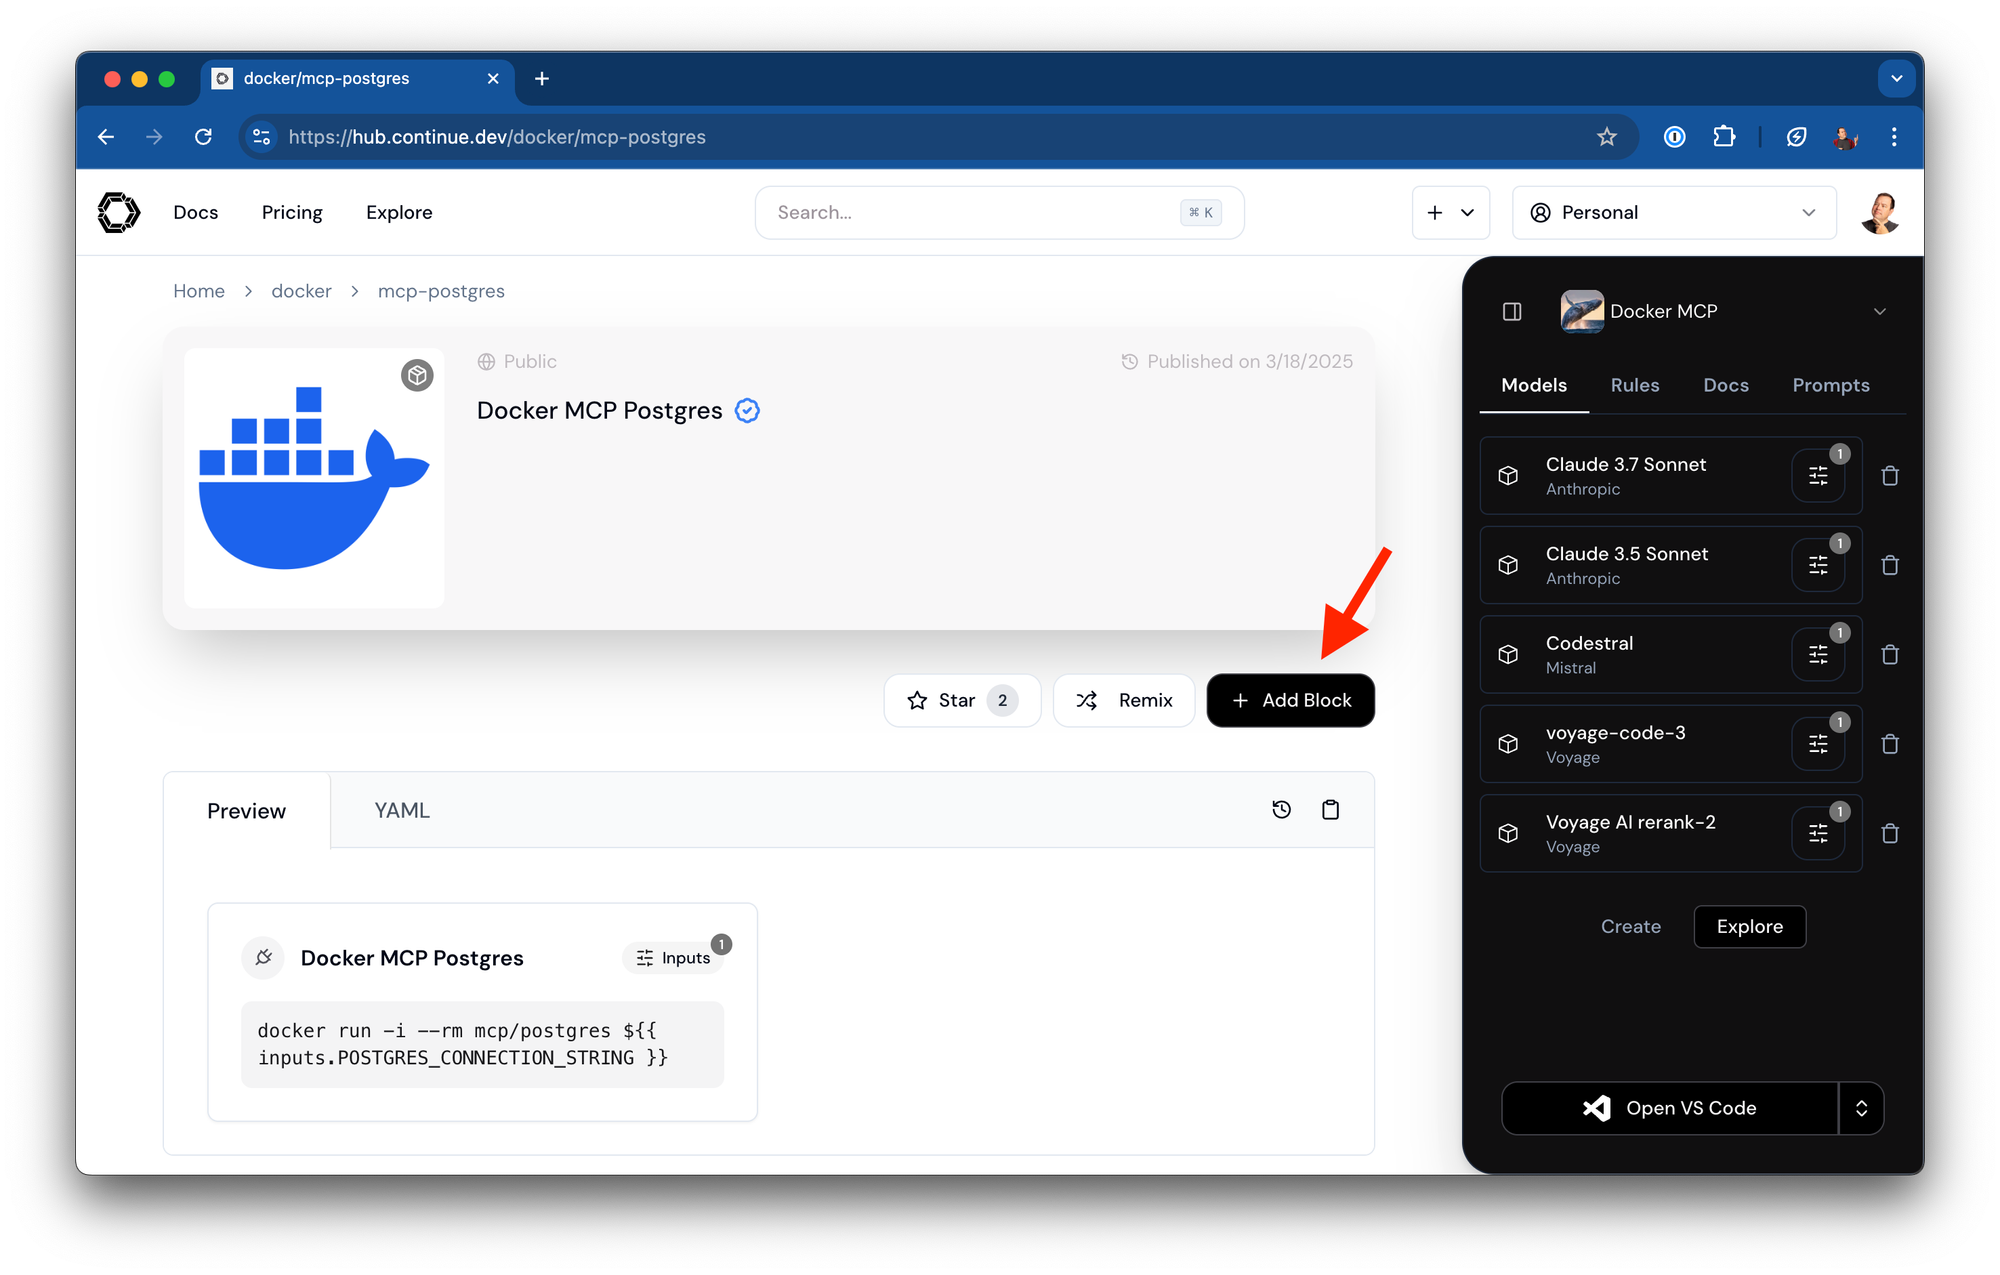Switch to the Rules tab
2000x1275 pixels.
(x=1634, y=386)
